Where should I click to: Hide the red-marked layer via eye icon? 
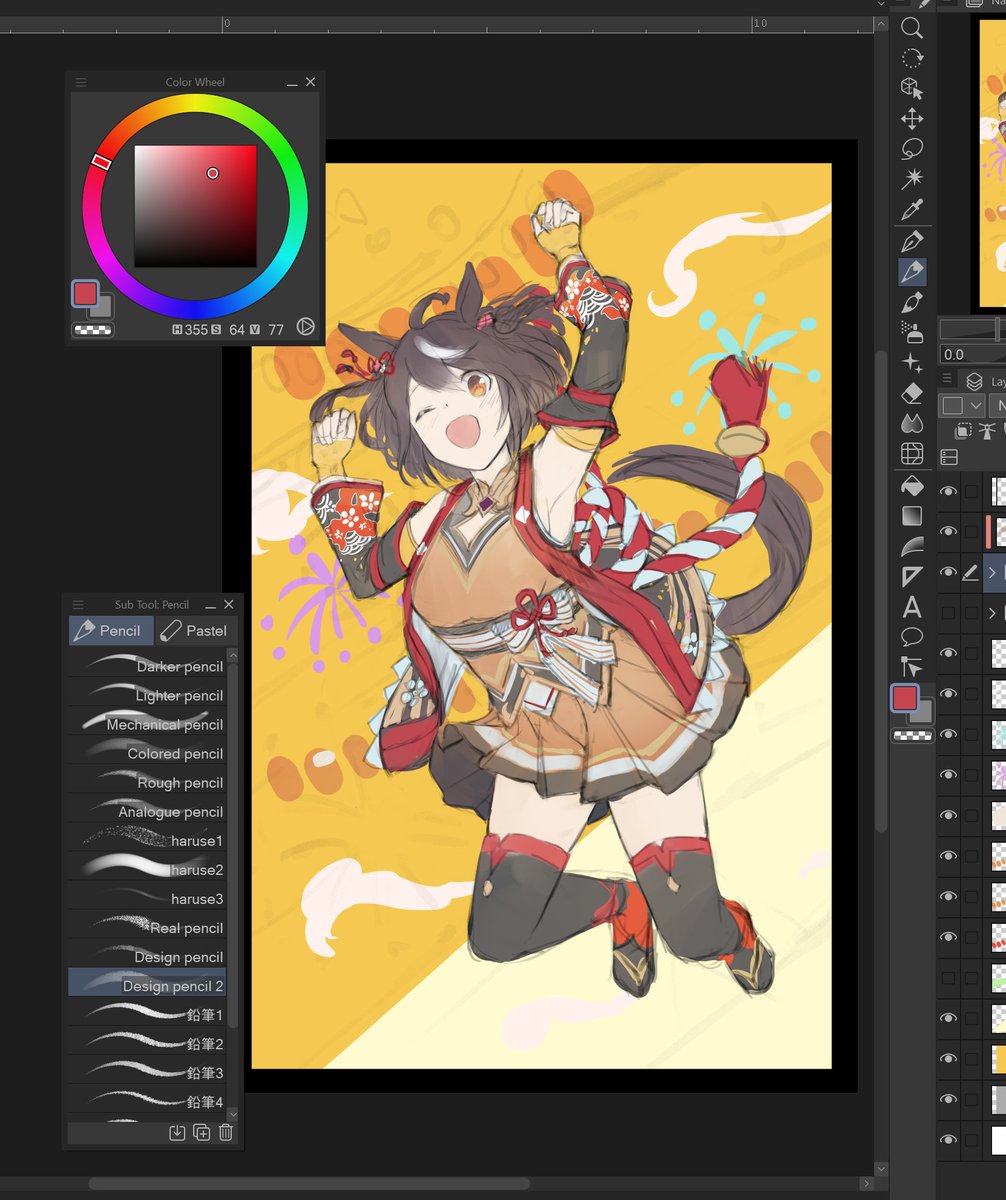948,531
